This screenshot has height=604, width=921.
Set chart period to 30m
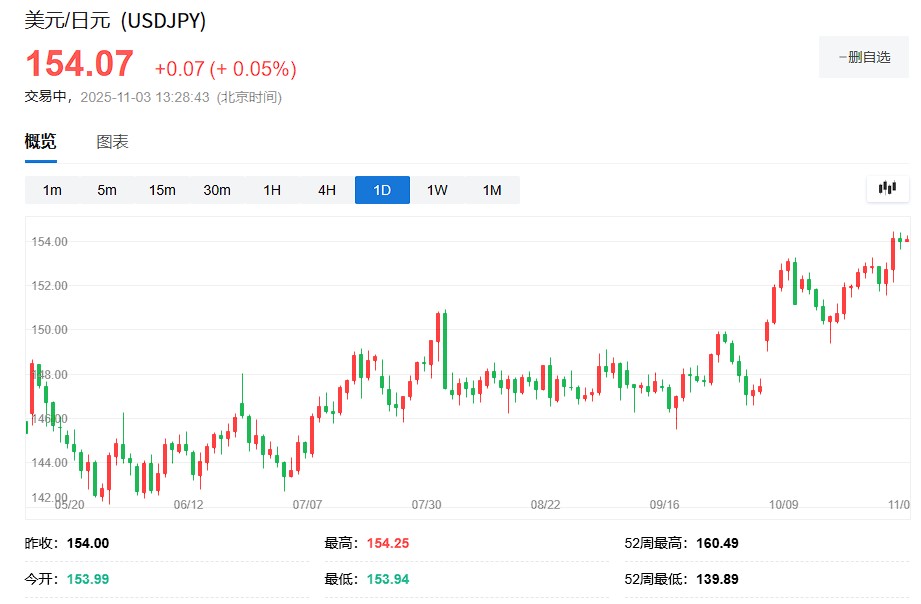(x=217, y=190)
